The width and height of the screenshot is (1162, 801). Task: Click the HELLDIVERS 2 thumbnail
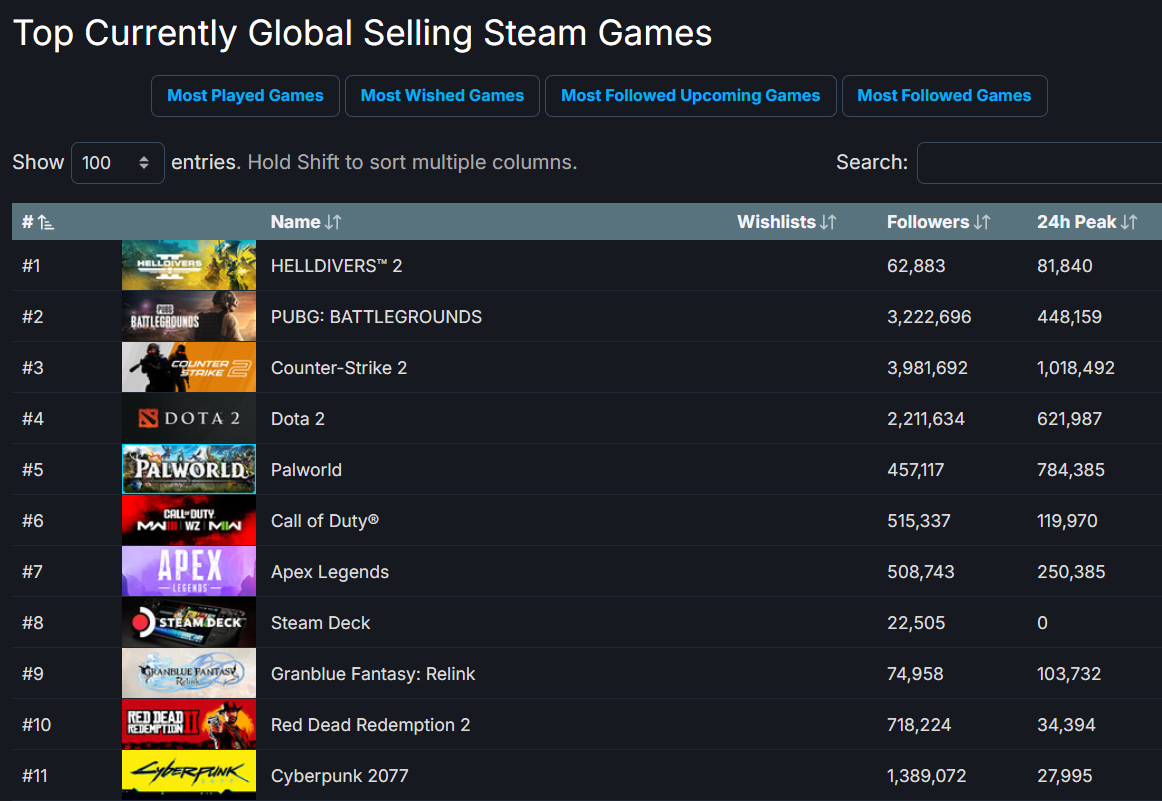(189, 265)
